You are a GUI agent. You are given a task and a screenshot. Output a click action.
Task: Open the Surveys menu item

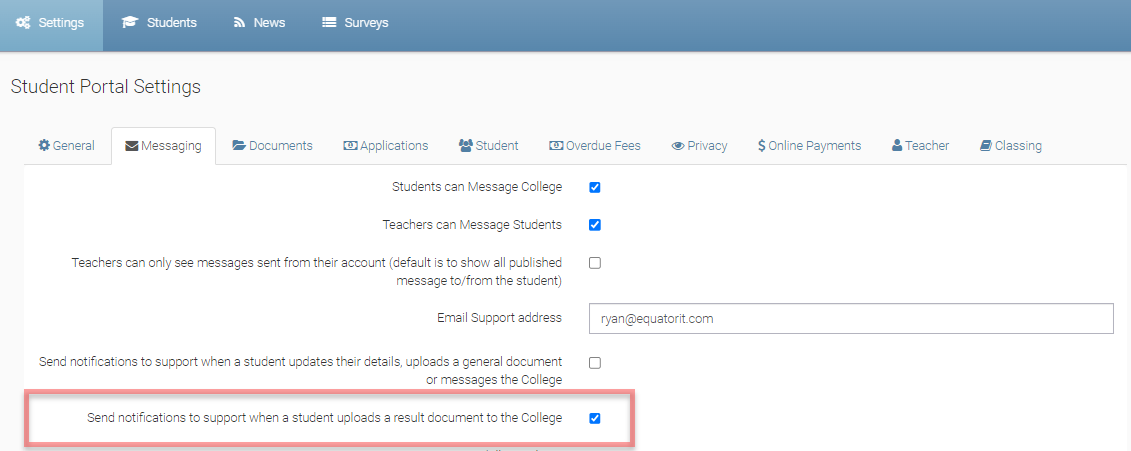(355, 23)
